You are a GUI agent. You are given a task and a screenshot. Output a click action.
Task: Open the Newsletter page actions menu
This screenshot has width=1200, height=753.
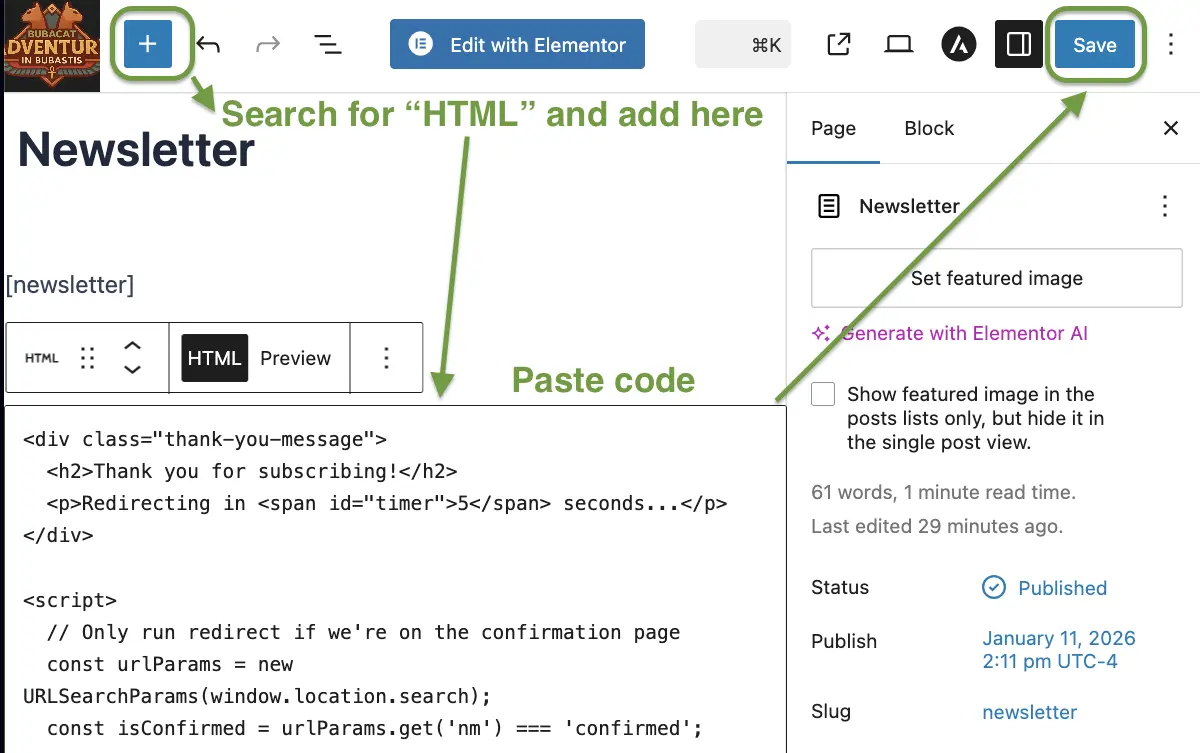(1164, 206)
